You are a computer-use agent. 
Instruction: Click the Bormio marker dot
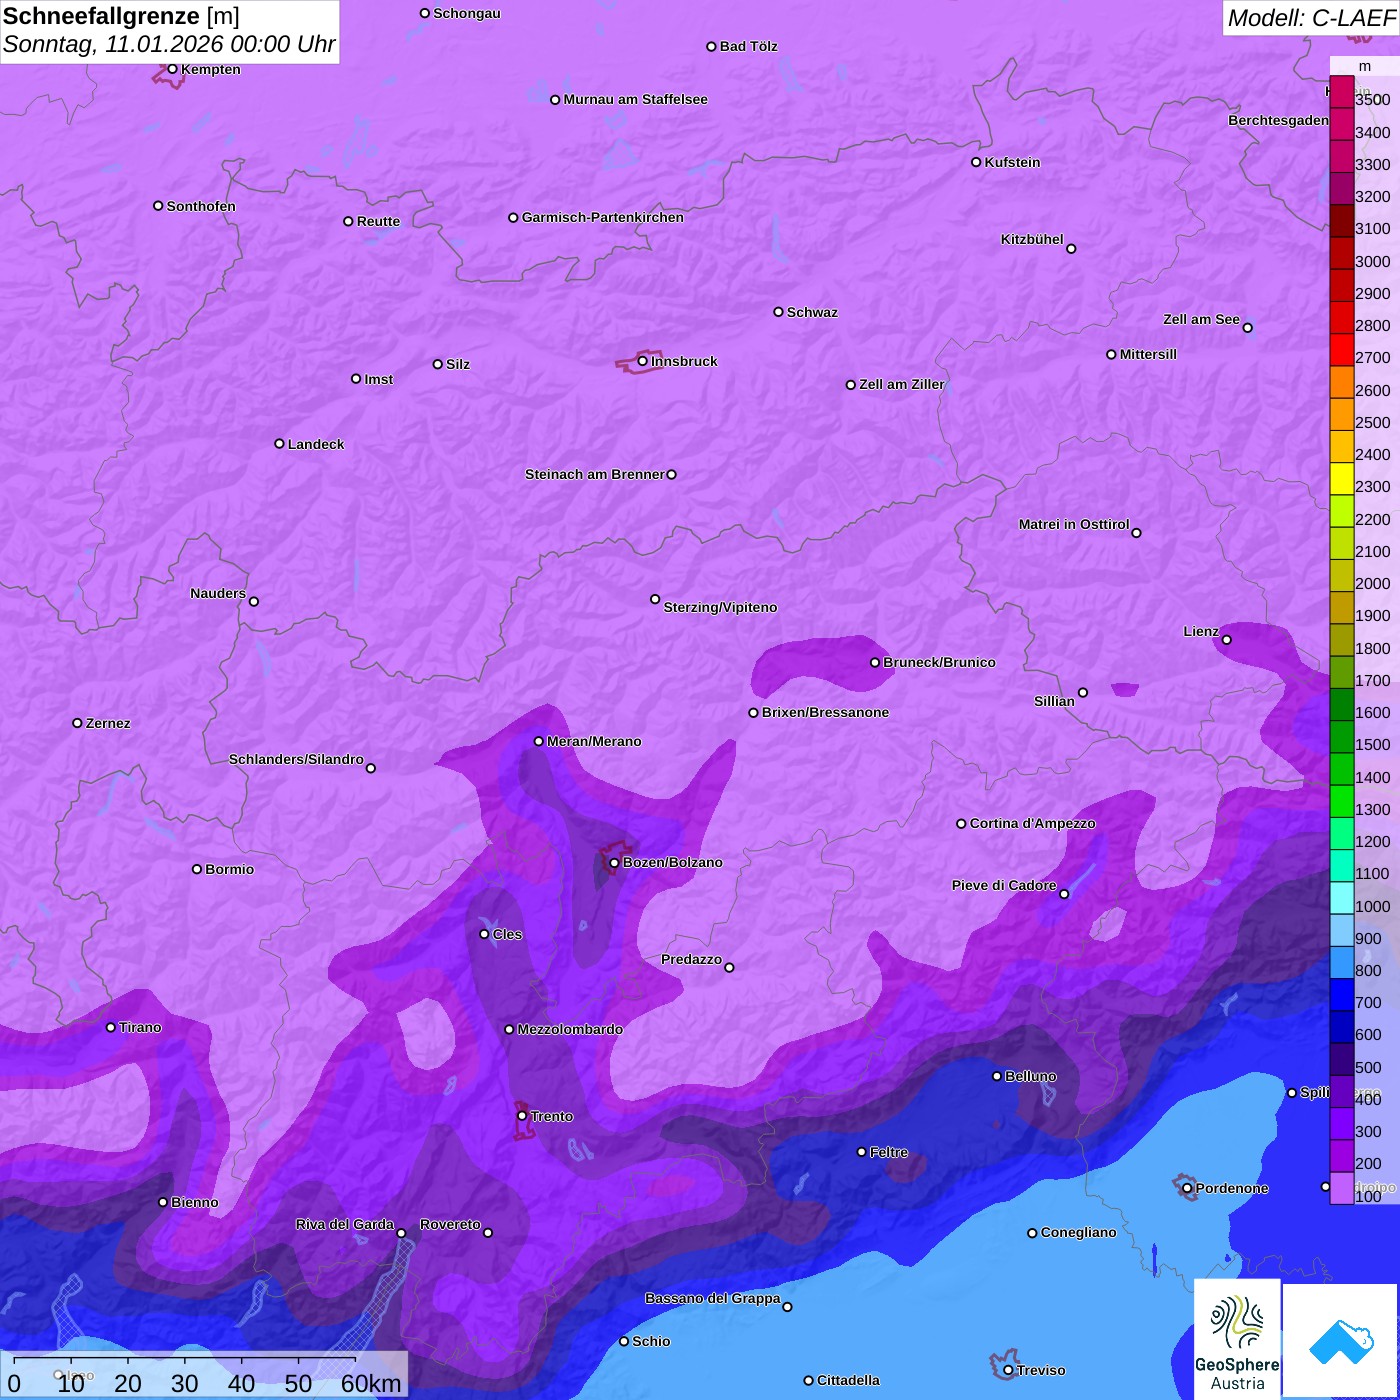point(197,869)
